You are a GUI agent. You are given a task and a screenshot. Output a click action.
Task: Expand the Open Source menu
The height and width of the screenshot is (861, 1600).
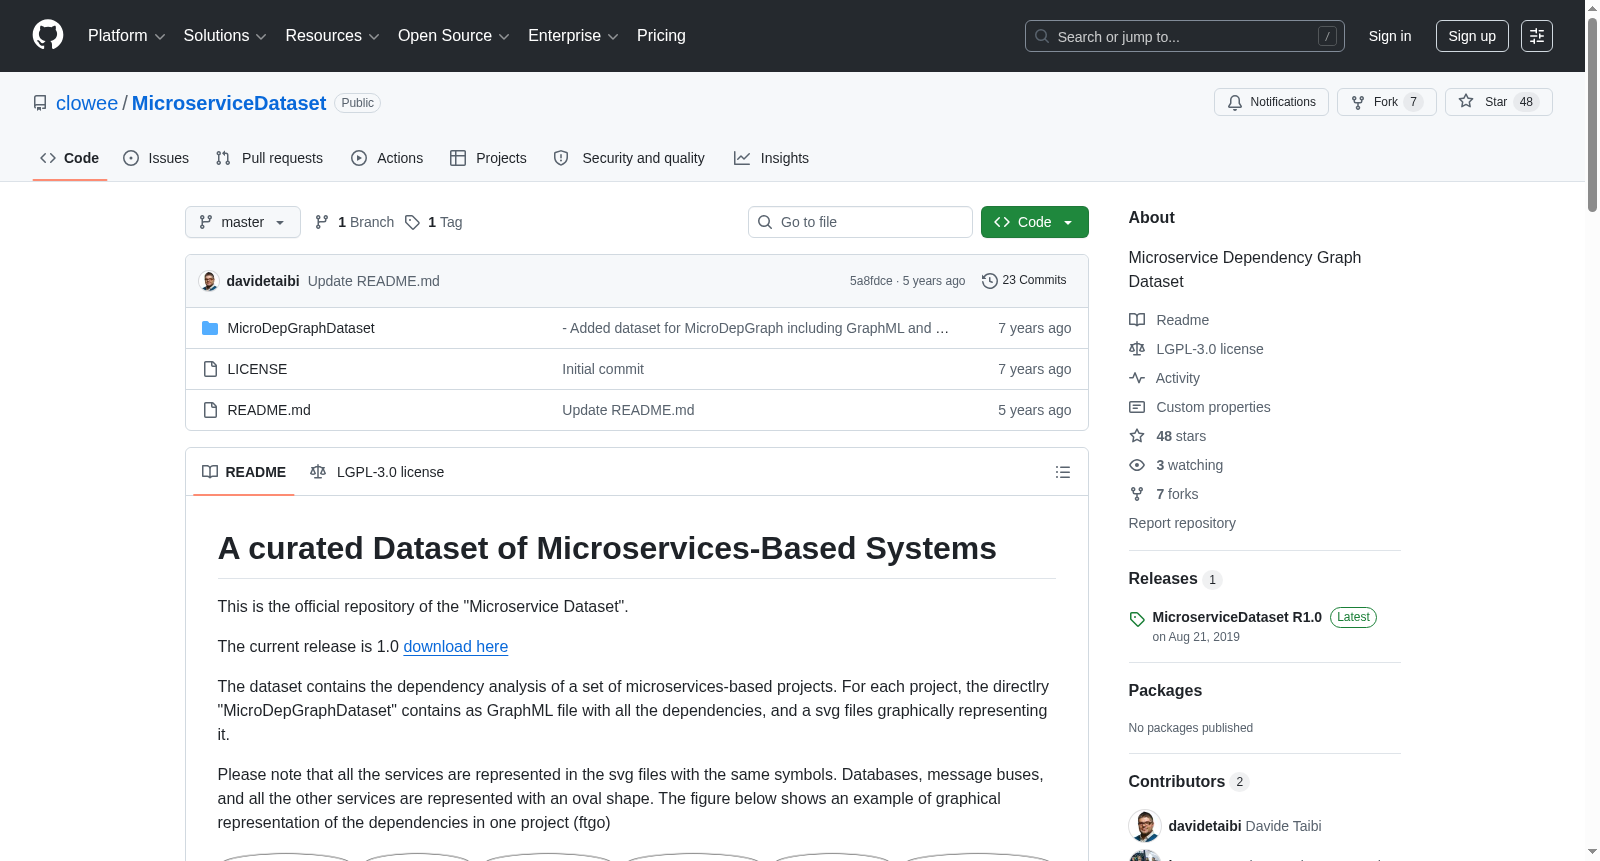pos(454,36)
